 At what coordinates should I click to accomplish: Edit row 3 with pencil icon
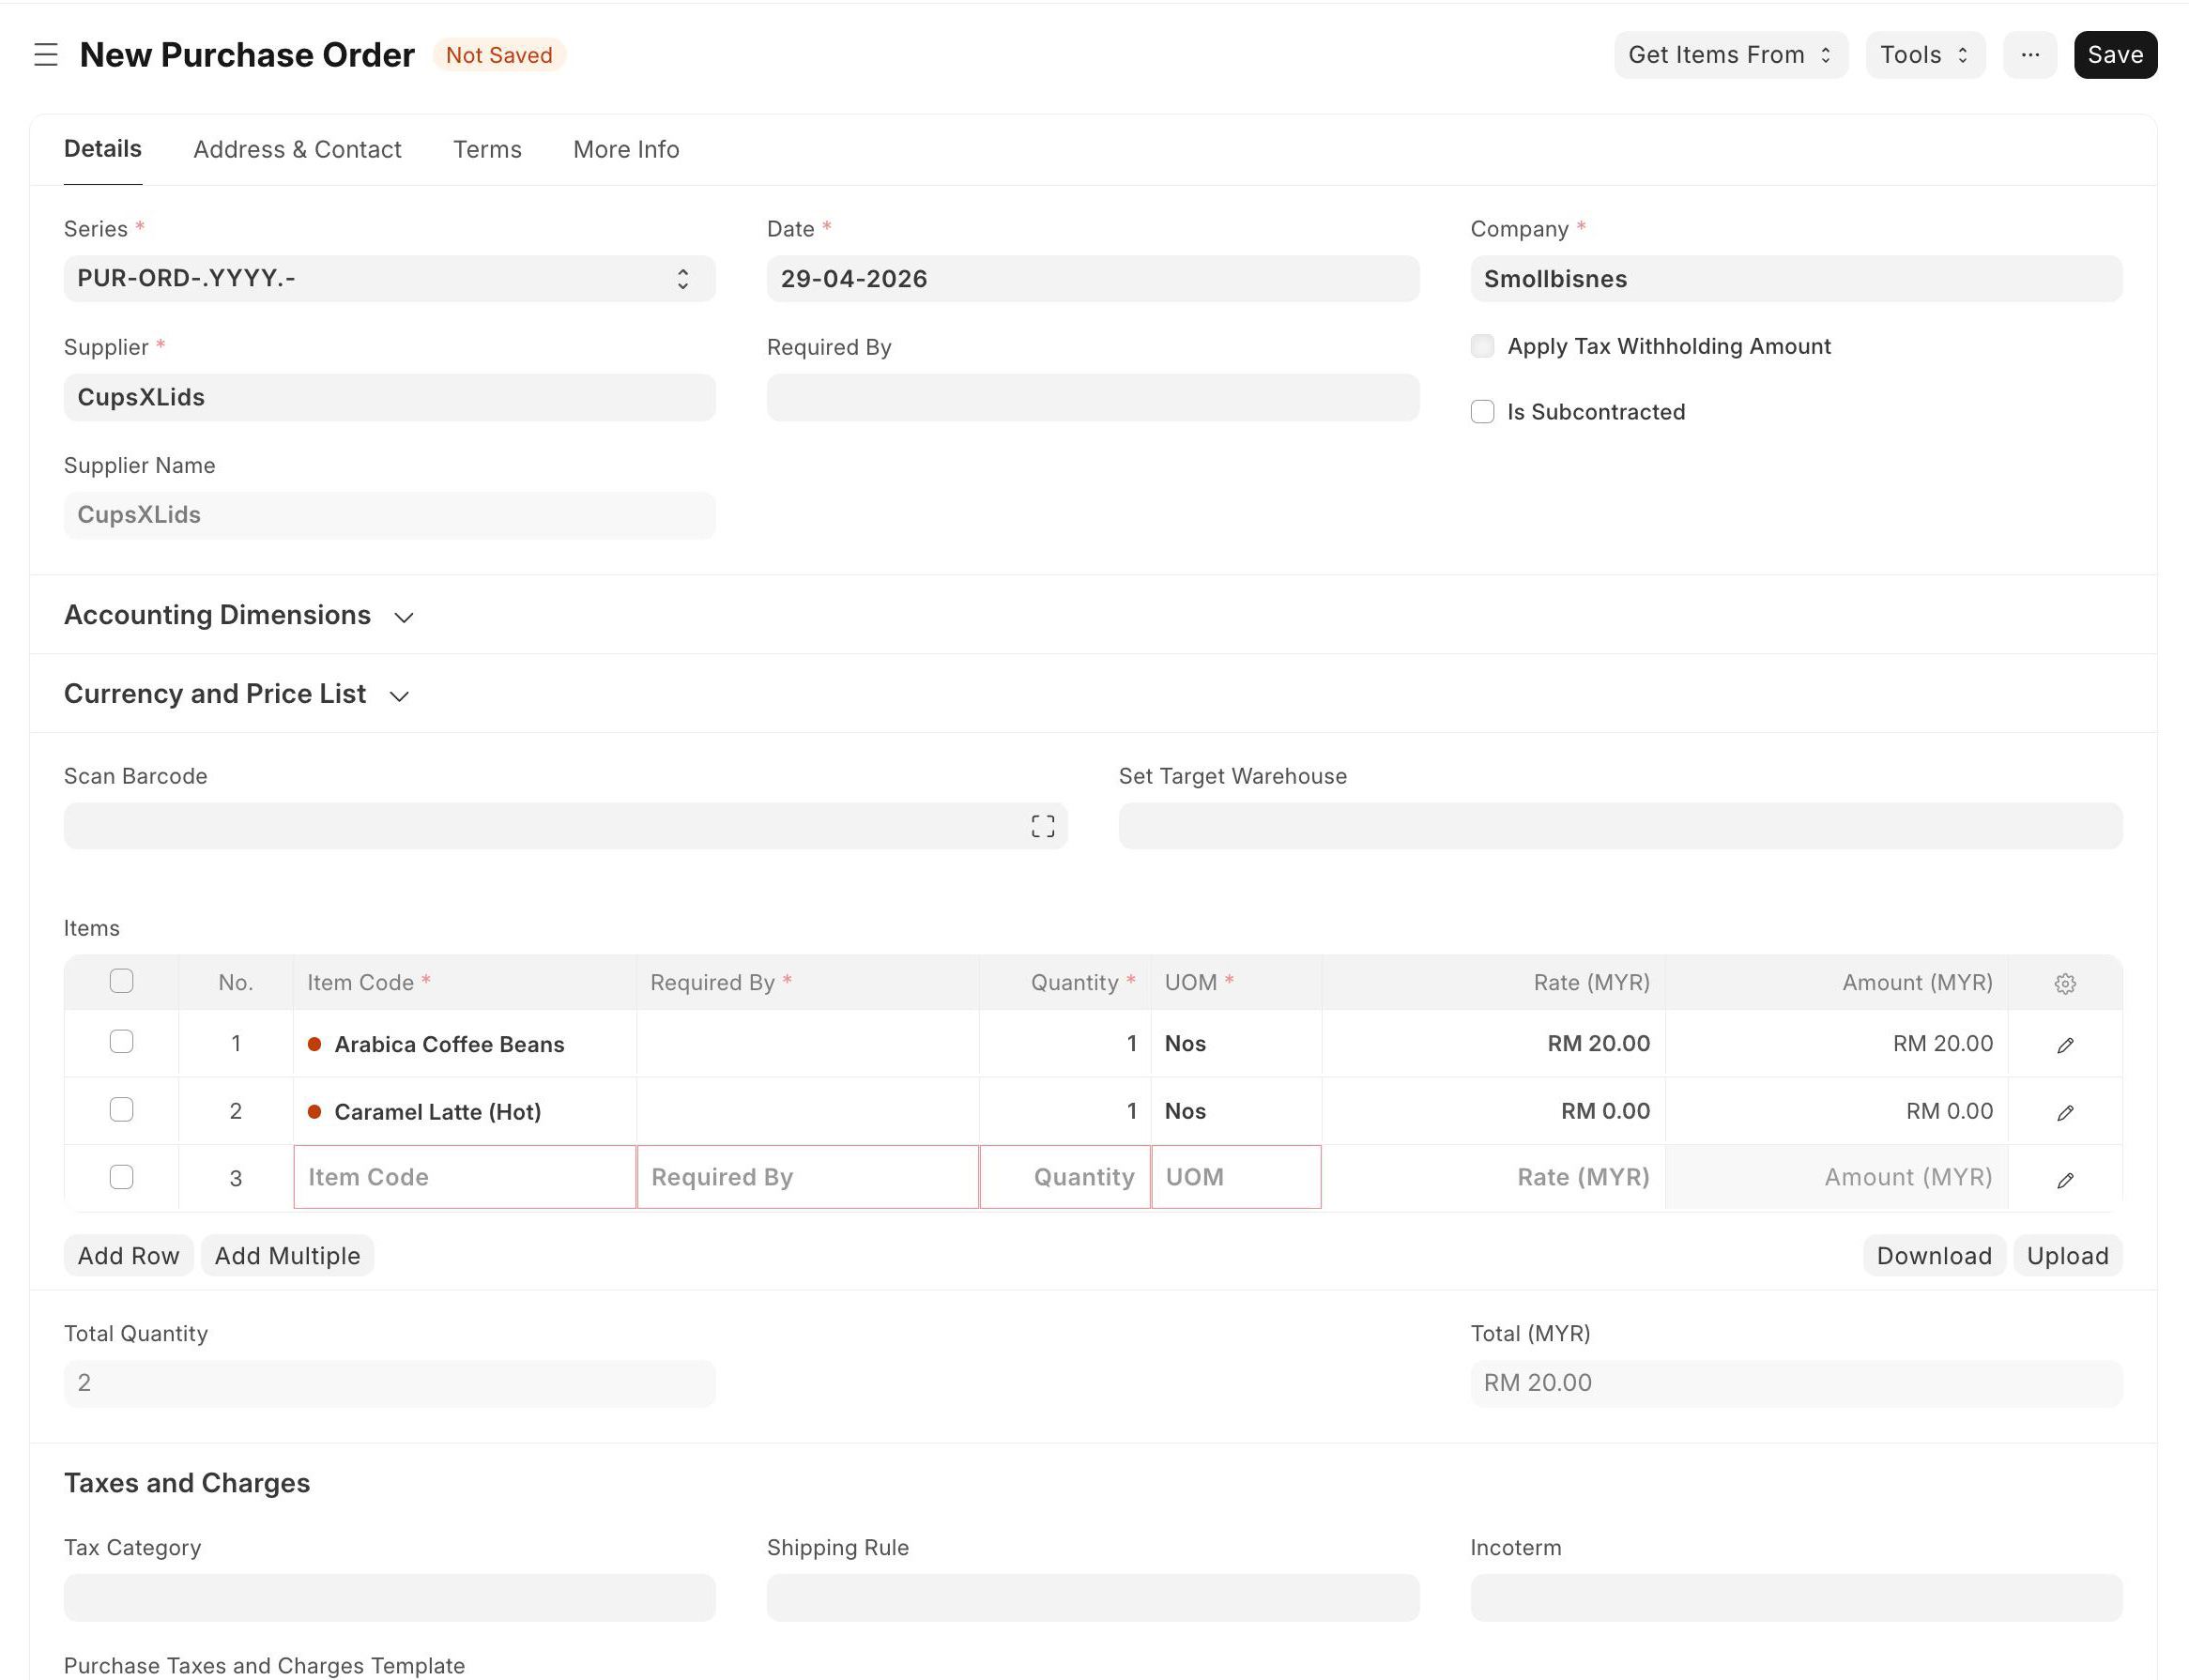point(2064,1180)
